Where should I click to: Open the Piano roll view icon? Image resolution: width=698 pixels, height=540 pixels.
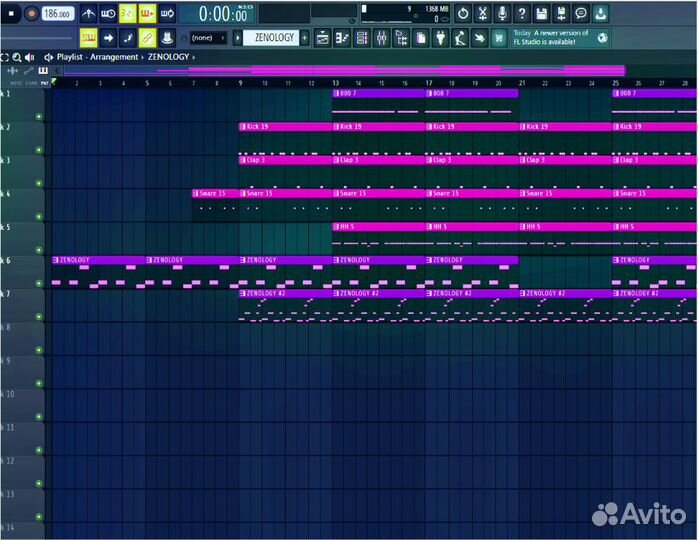coord(342,38)
